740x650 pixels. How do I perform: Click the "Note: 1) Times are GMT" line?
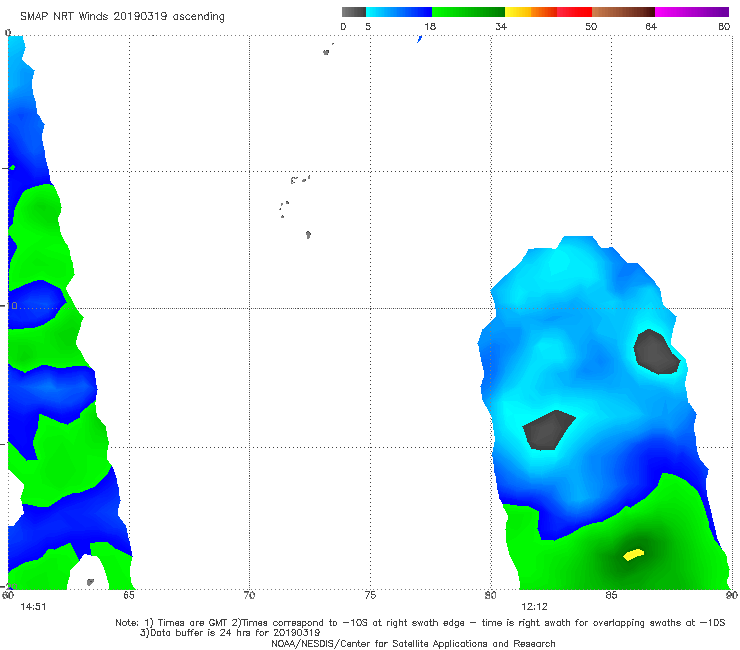point(420,623)
